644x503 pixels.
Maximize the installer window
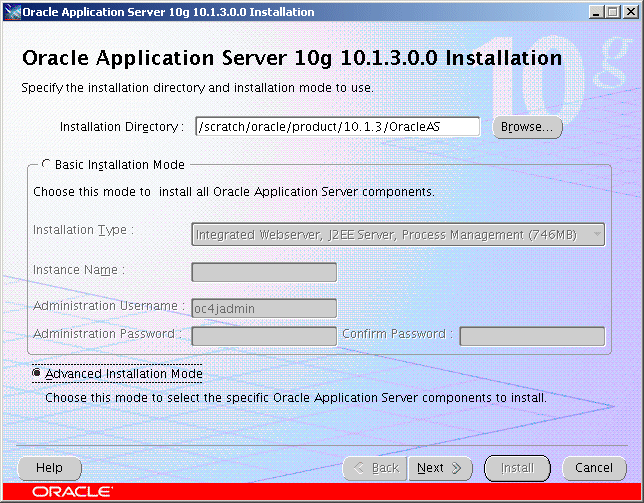pos(613,11)
